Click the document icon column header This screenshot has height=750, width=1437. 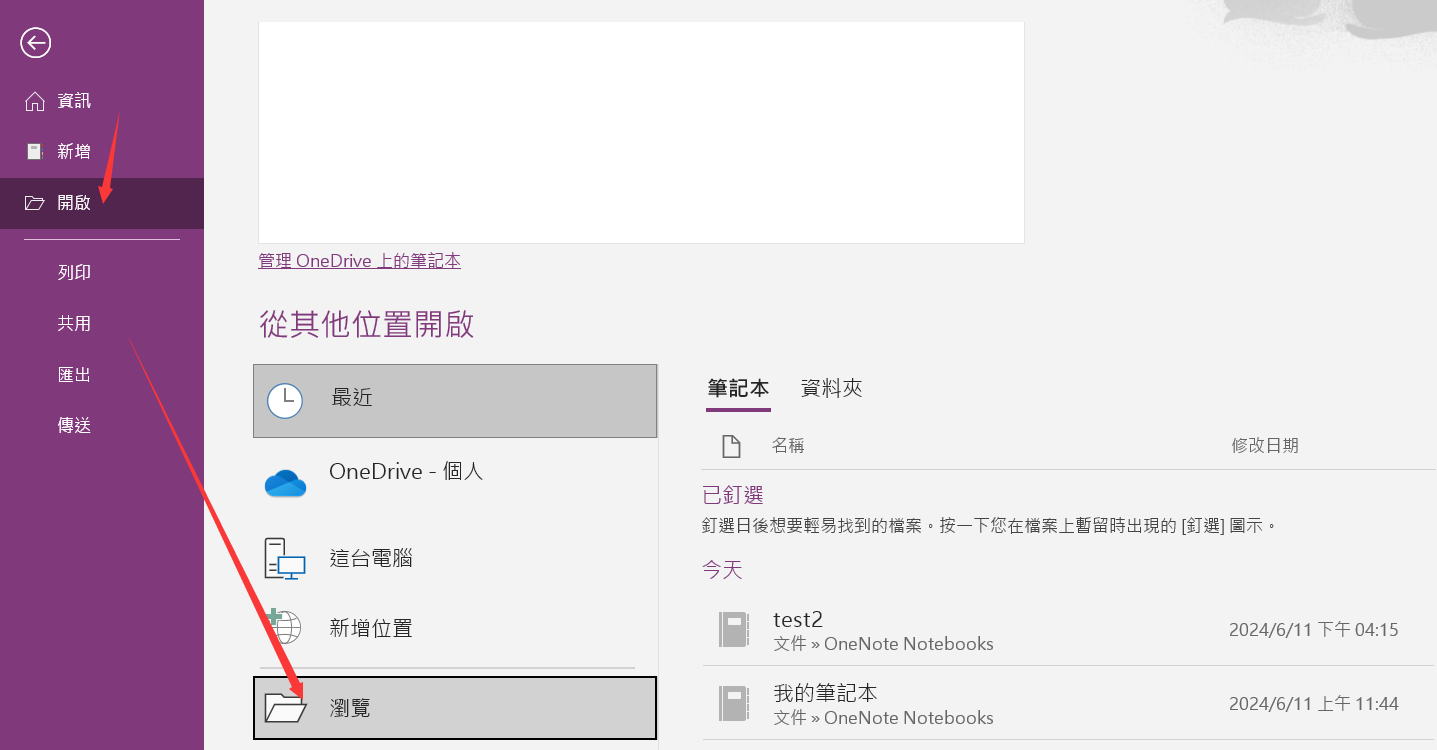pyautogui.click(x=731, y=446)
